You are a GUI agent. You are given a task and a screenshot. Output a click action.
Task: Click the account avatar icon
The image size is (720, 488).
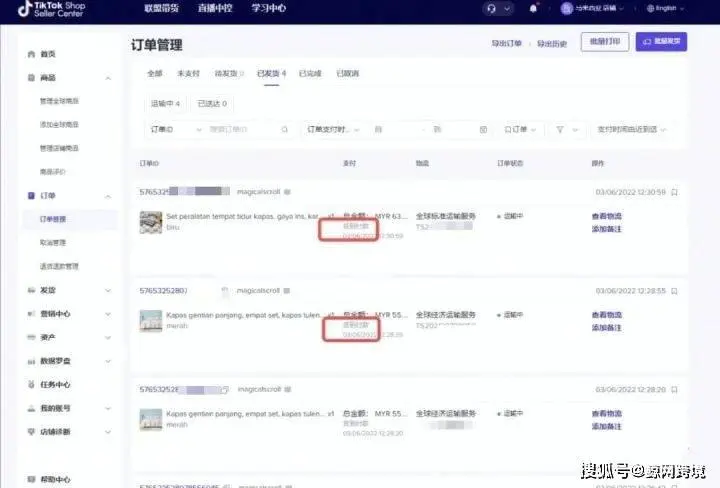click(567, 8)
